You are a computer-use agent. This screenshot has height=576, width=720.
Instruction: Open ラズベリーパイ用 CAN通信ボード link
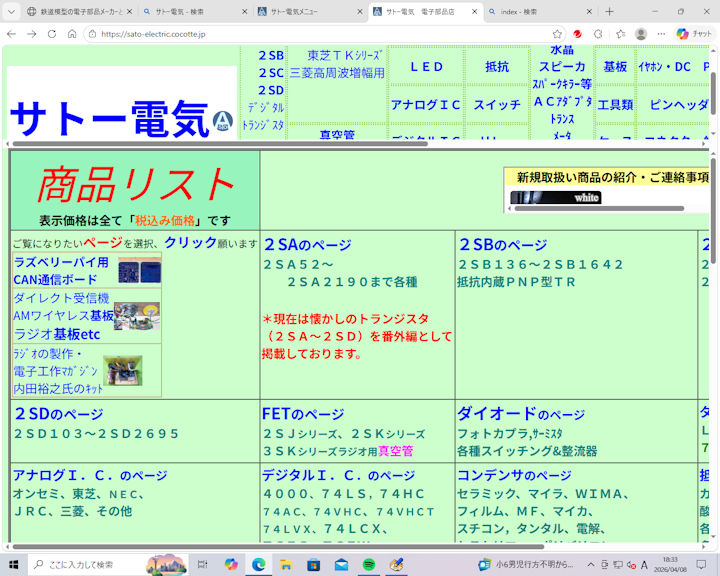tap(61, 271)
